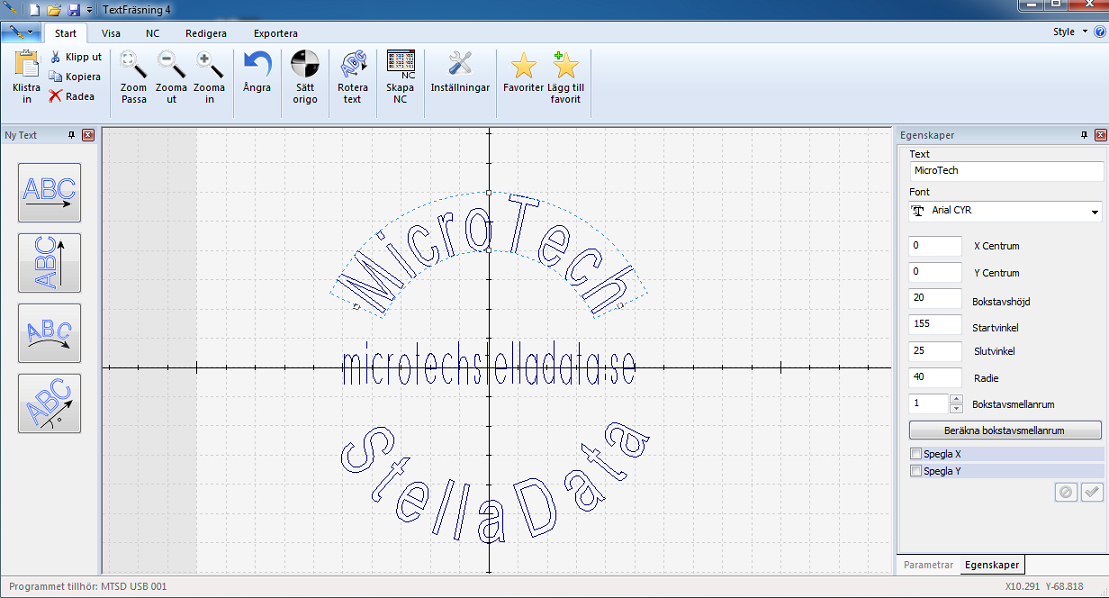Screen dimensions: 1109x598
Task: Close the Ny Text panel
Action: pos(88,135)
